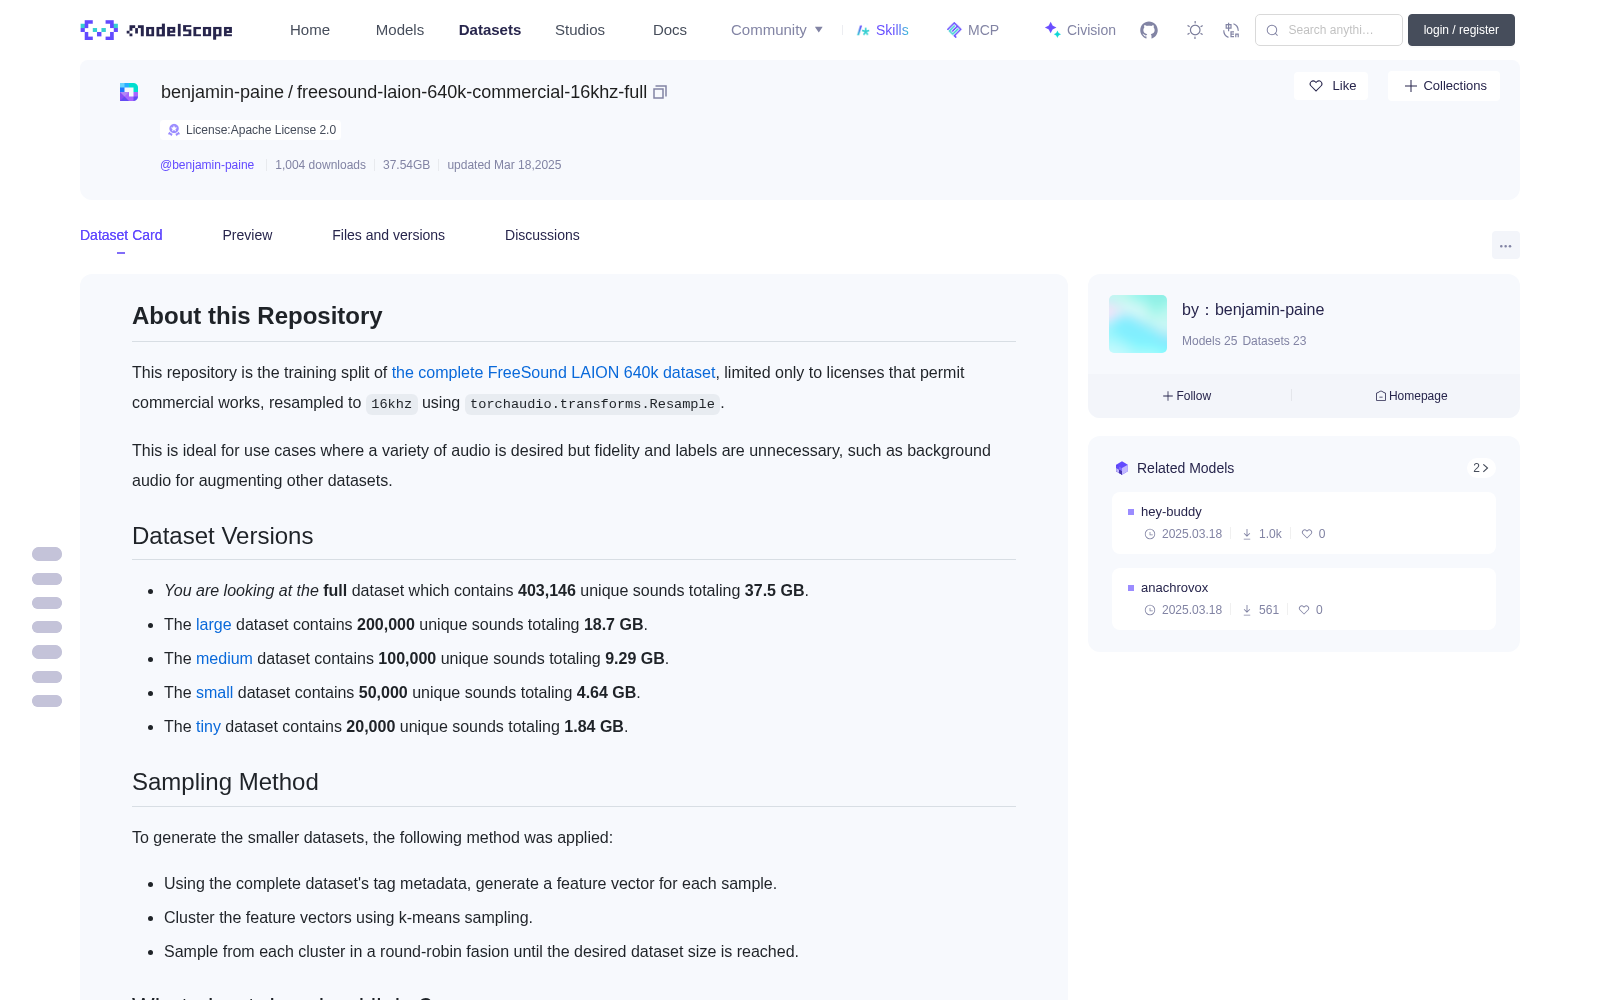The width and height of the screenshot is (1600, 1000).
Task: Click hey-buddy date clock icon
Action: click(x=1150, y=534)
